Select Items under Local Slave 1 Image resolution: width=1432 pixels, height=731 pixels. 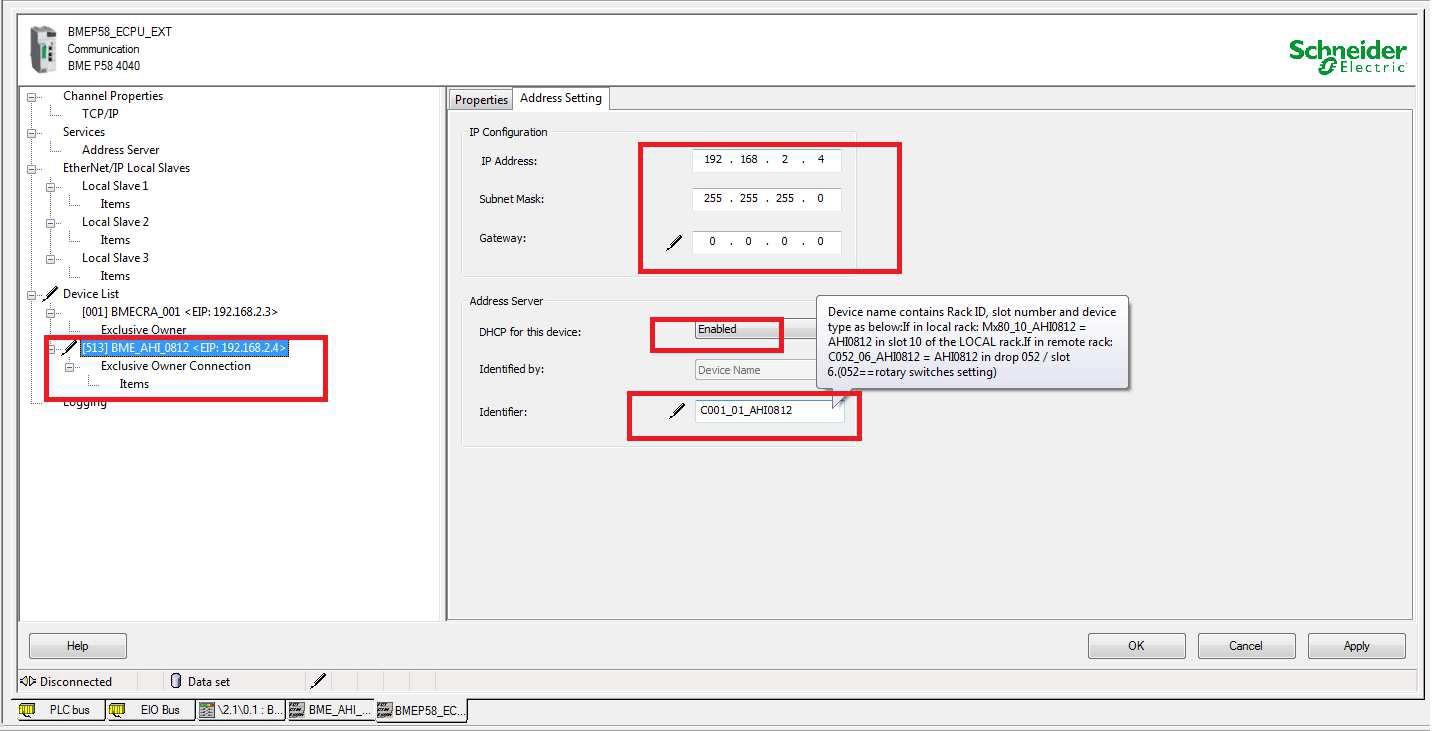coord(115,204)
